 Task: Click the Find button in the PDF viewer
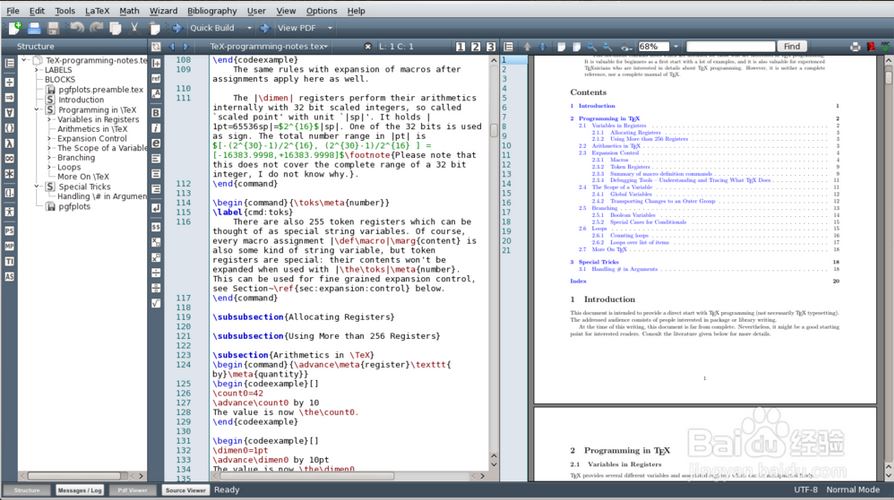pos(792,47)
